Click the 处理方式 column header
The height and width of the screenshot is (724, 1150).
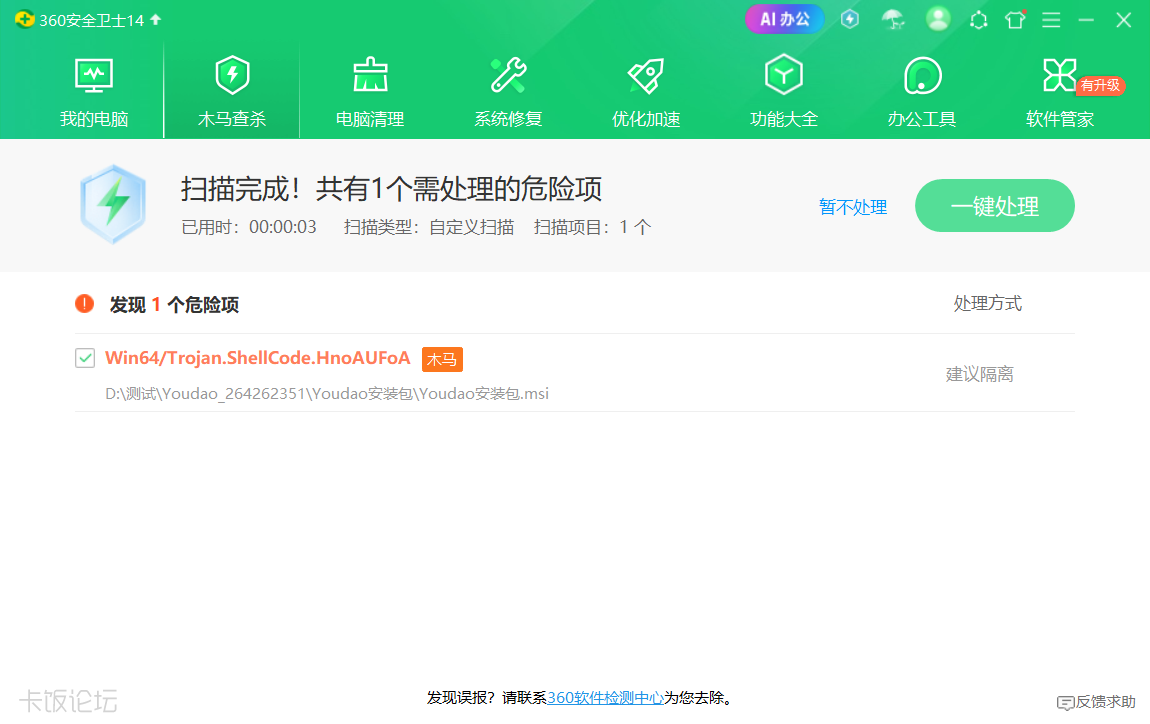(987, 303)
